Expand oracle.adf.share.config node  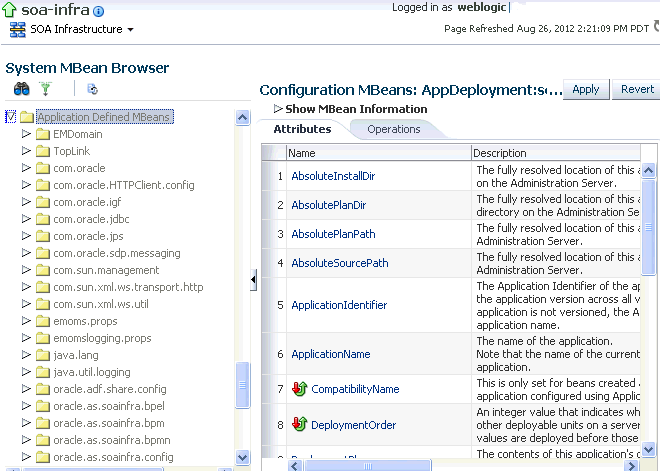click(x=26, y=389)
